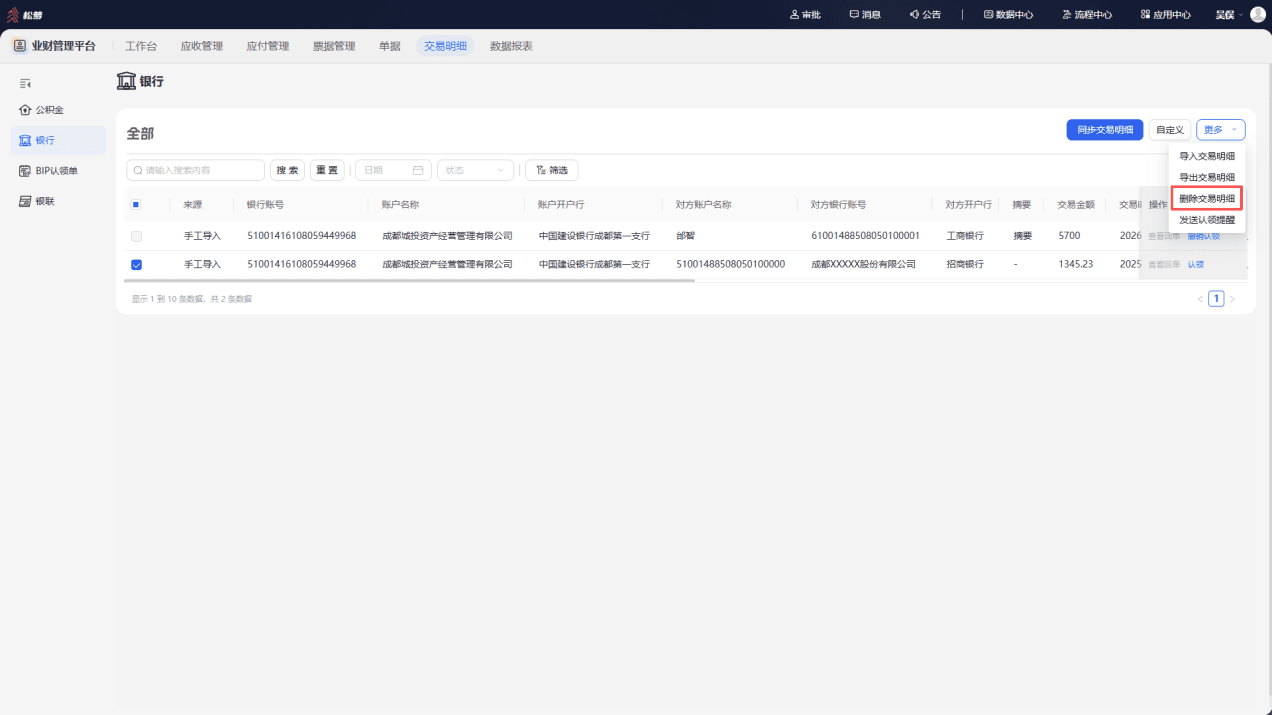
Task: Click the 银行账号 column header
Action: [x=265, y=205]
